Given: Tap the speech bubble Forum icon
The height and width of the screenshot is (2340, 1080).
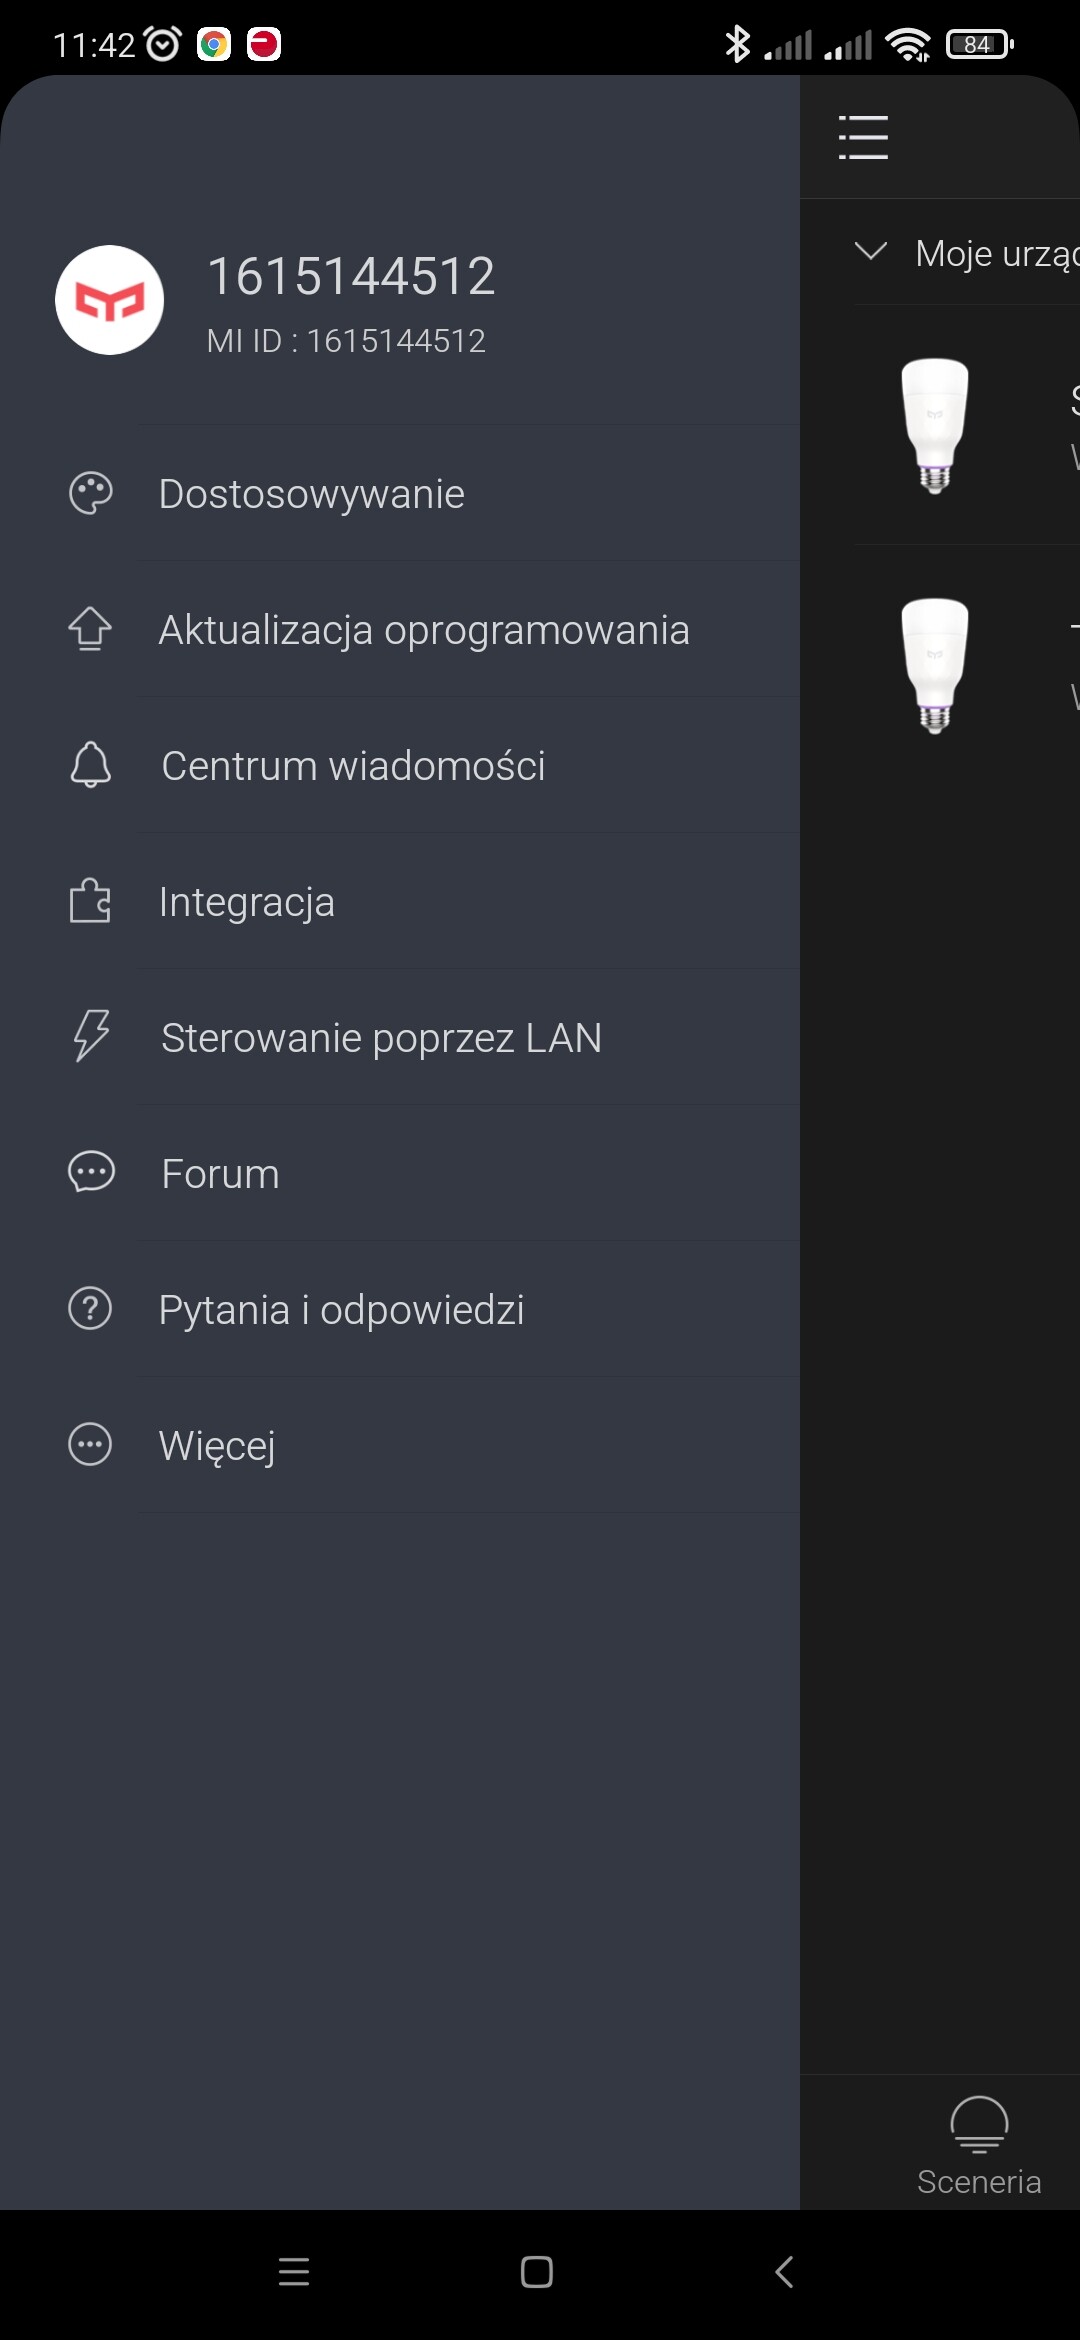Looking at the screenshot, I should 90,1172.
